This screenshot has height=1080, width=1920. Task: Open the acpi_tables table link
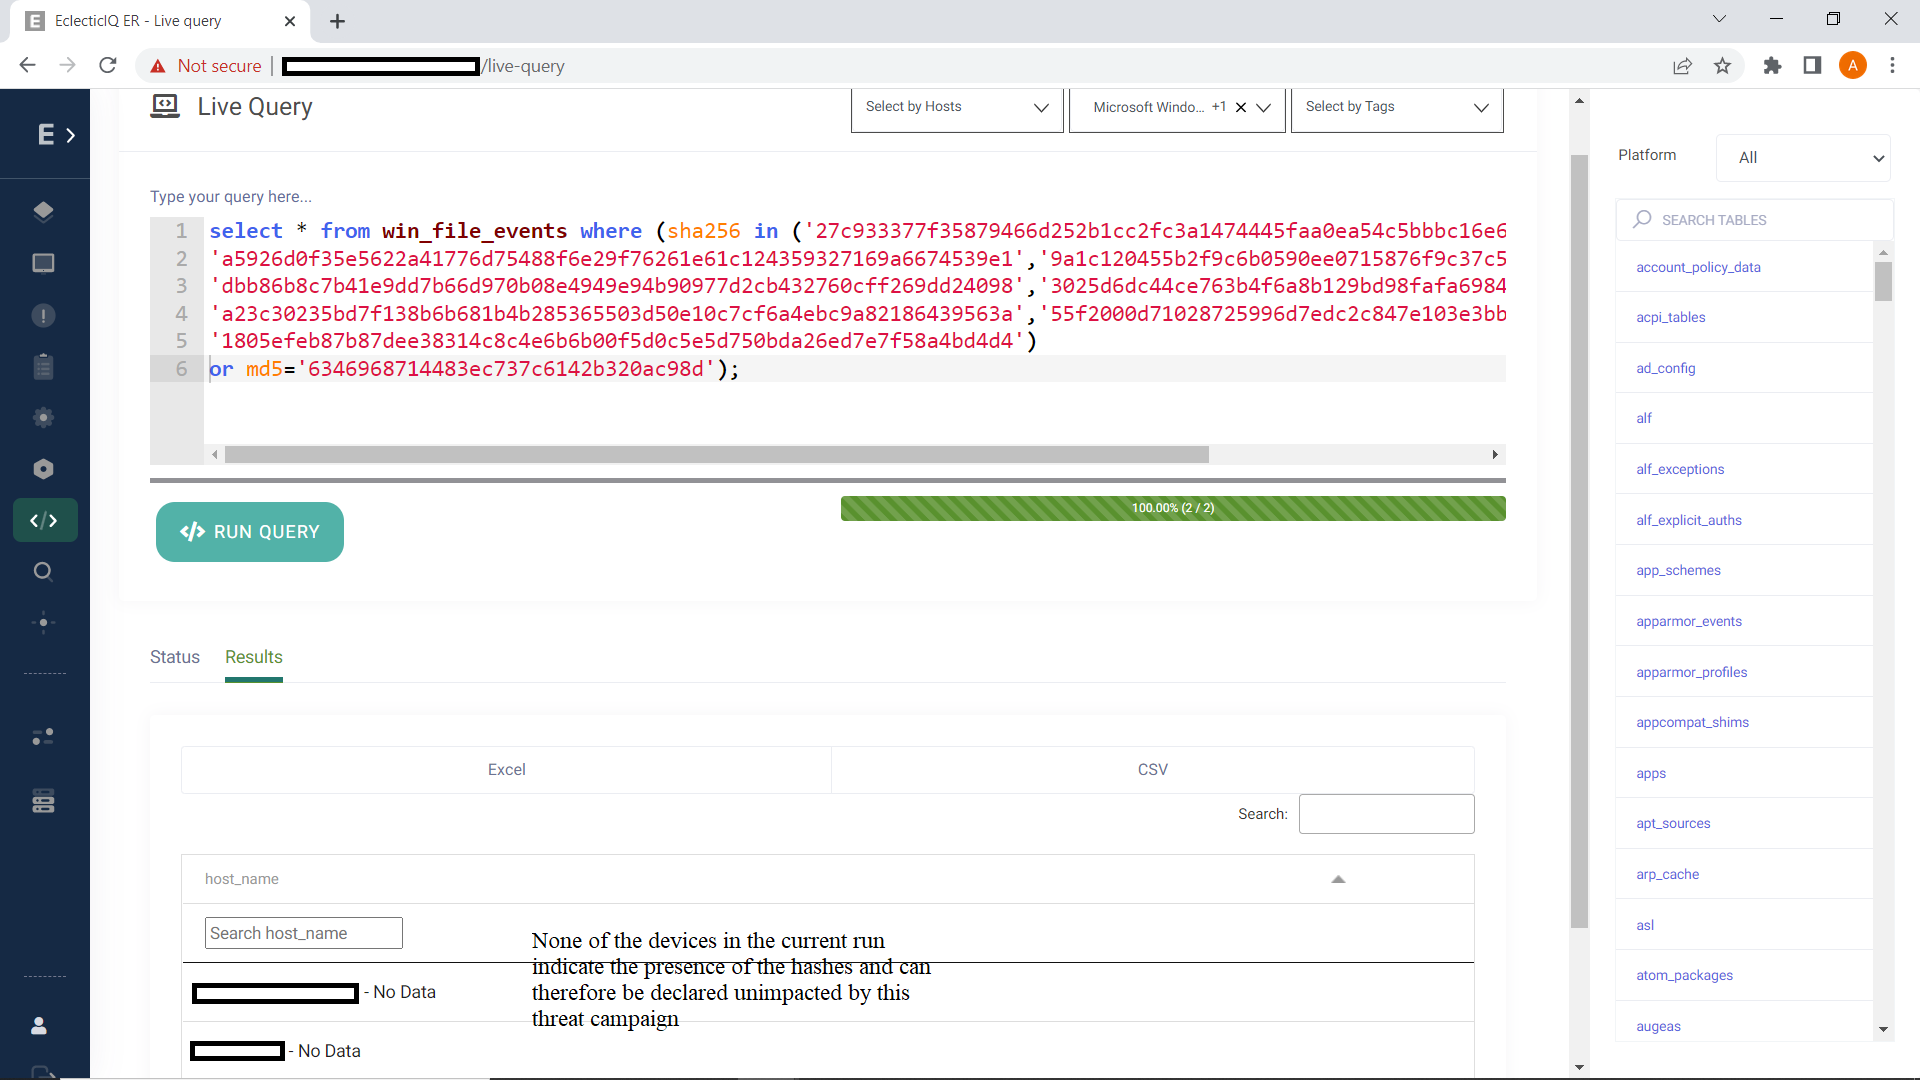[x=1670, y=317]
